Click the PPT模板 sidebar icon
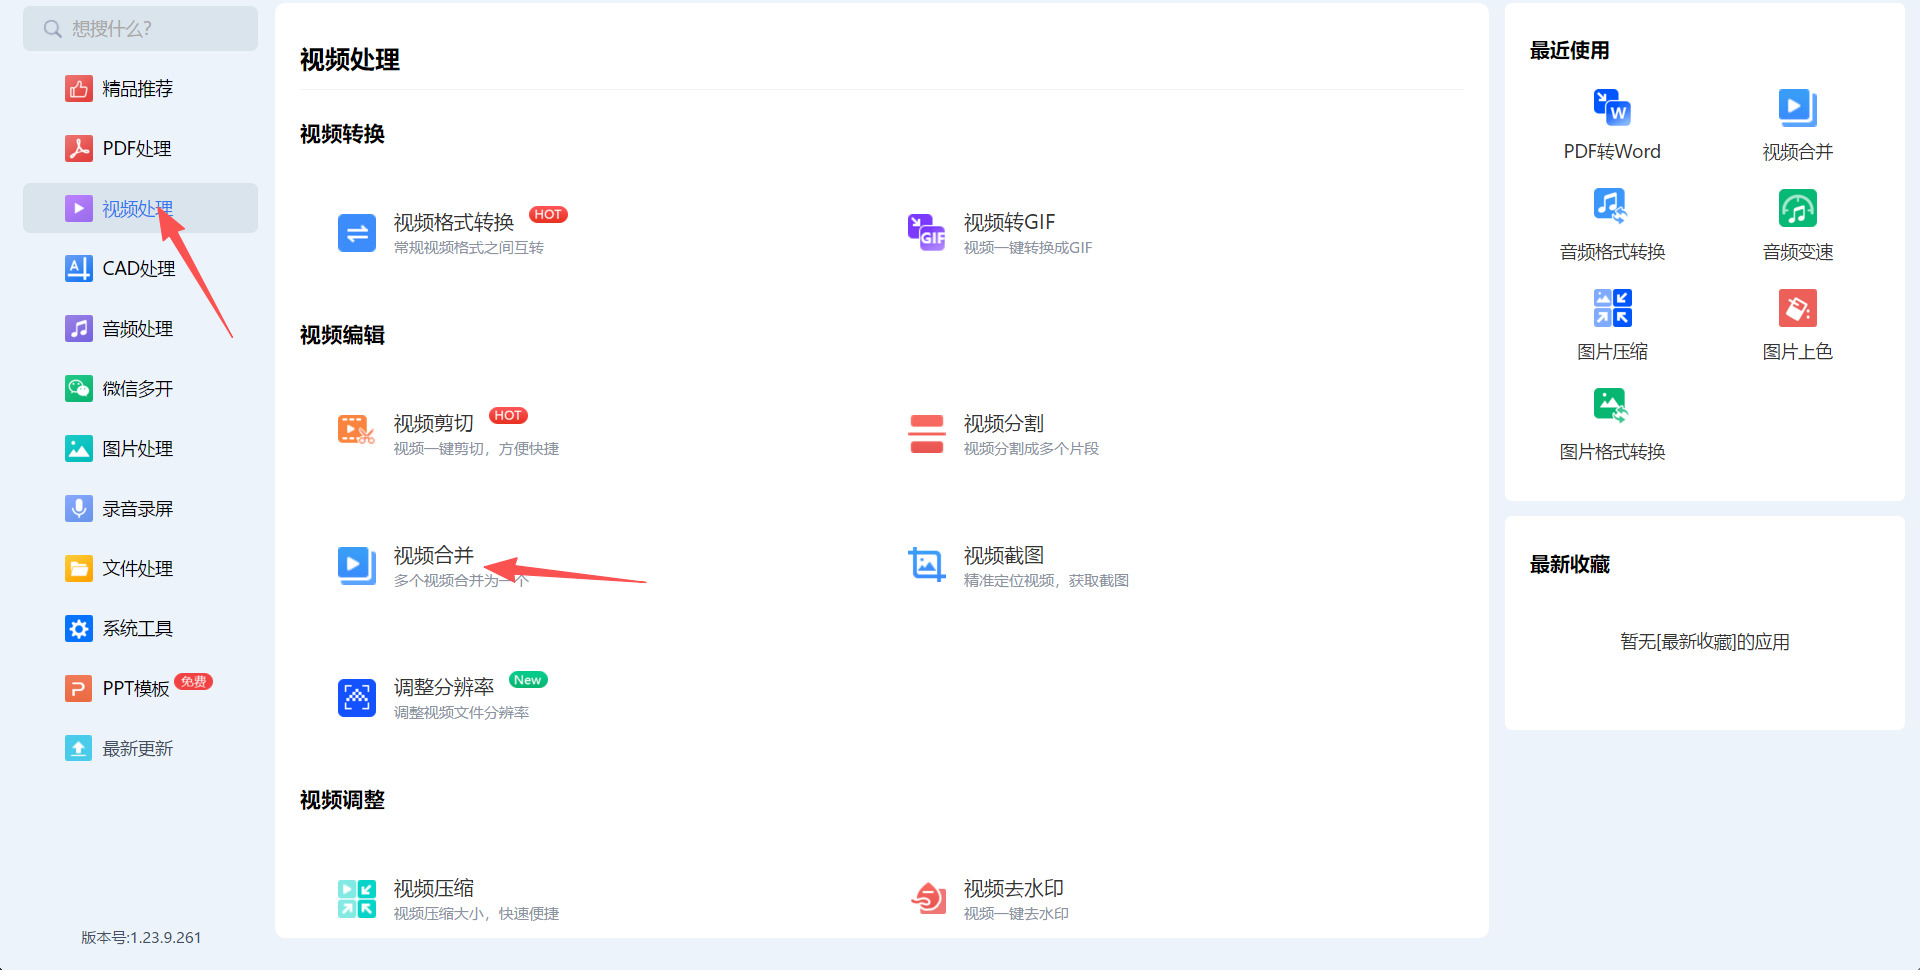The image size is (1920, 970). pyautogui.click(x=78, y=688)
